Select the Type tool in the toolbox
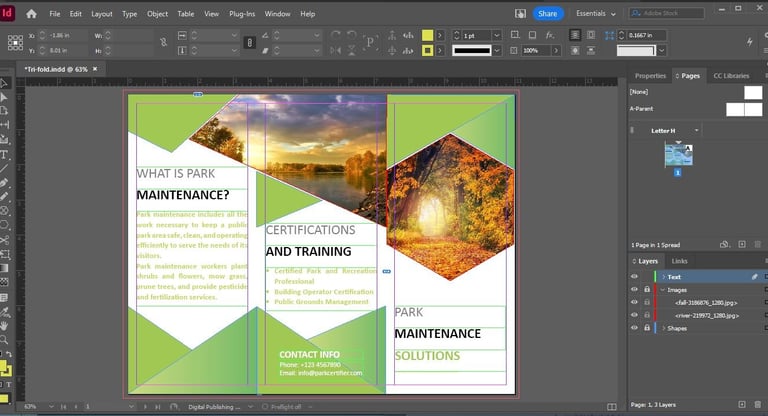Image resolution: width=768 pixels, height=416 pixels. coord(5,155)
